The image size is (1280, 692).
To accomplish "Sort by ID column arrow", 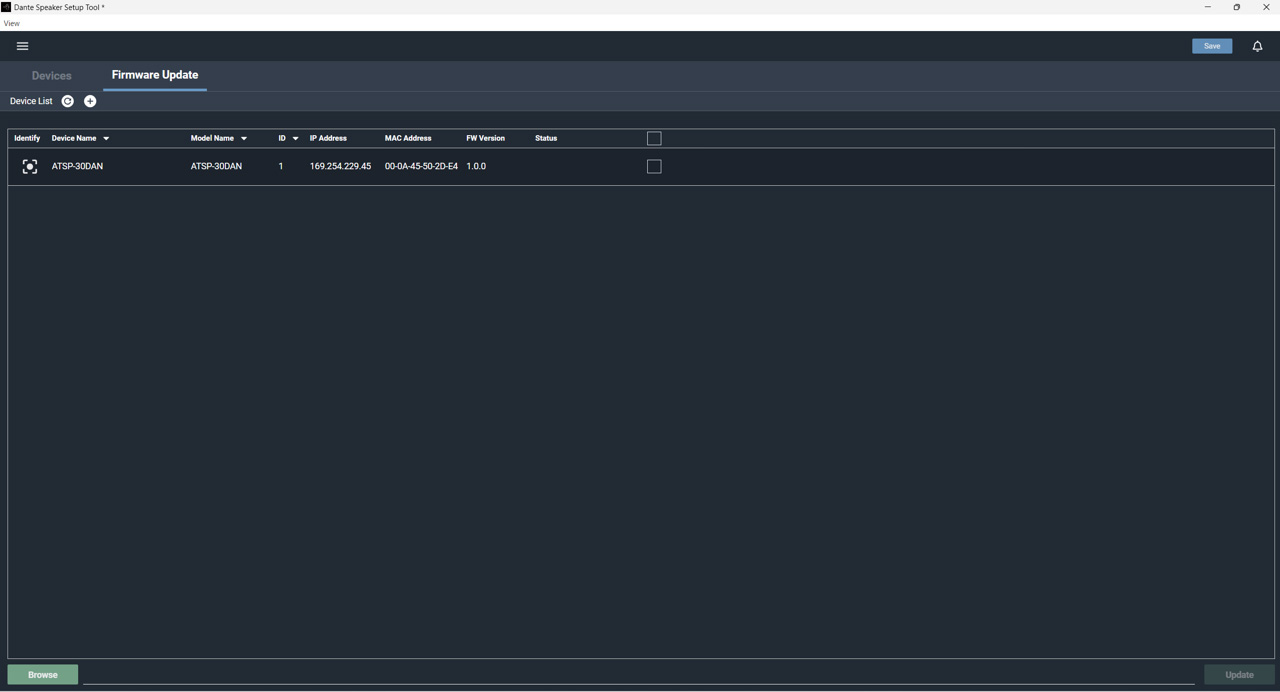I will point(295,139).
